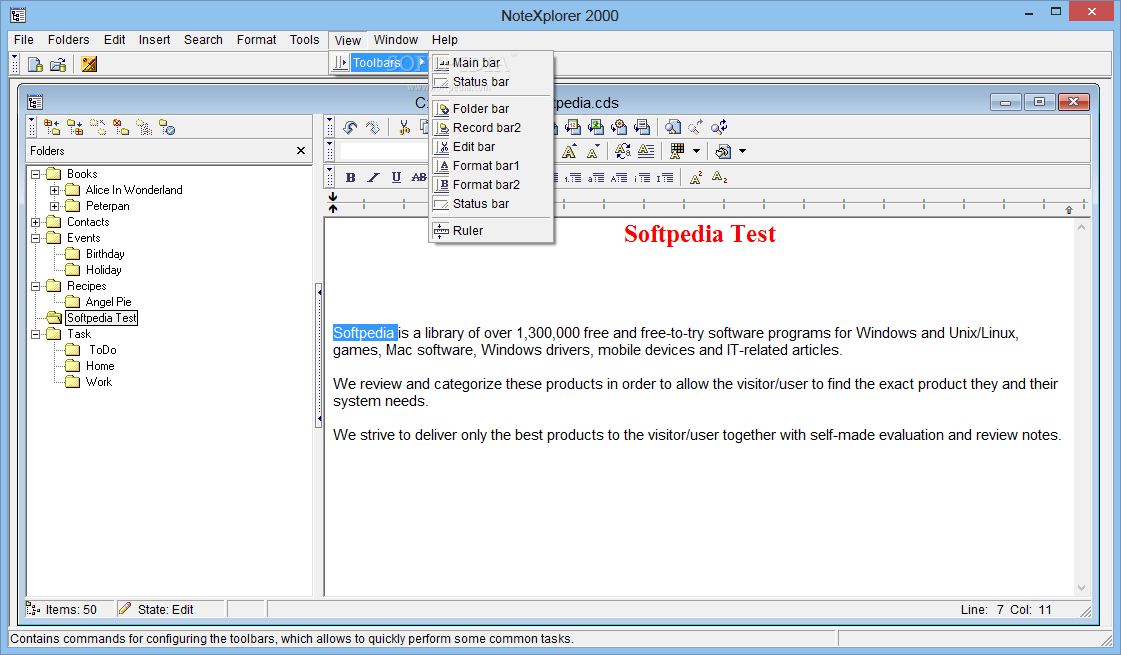Image resolution: width=1121 pixels, height=655 pixels.
Task: Apply lowercase letter list style
Action: point(596,177)
